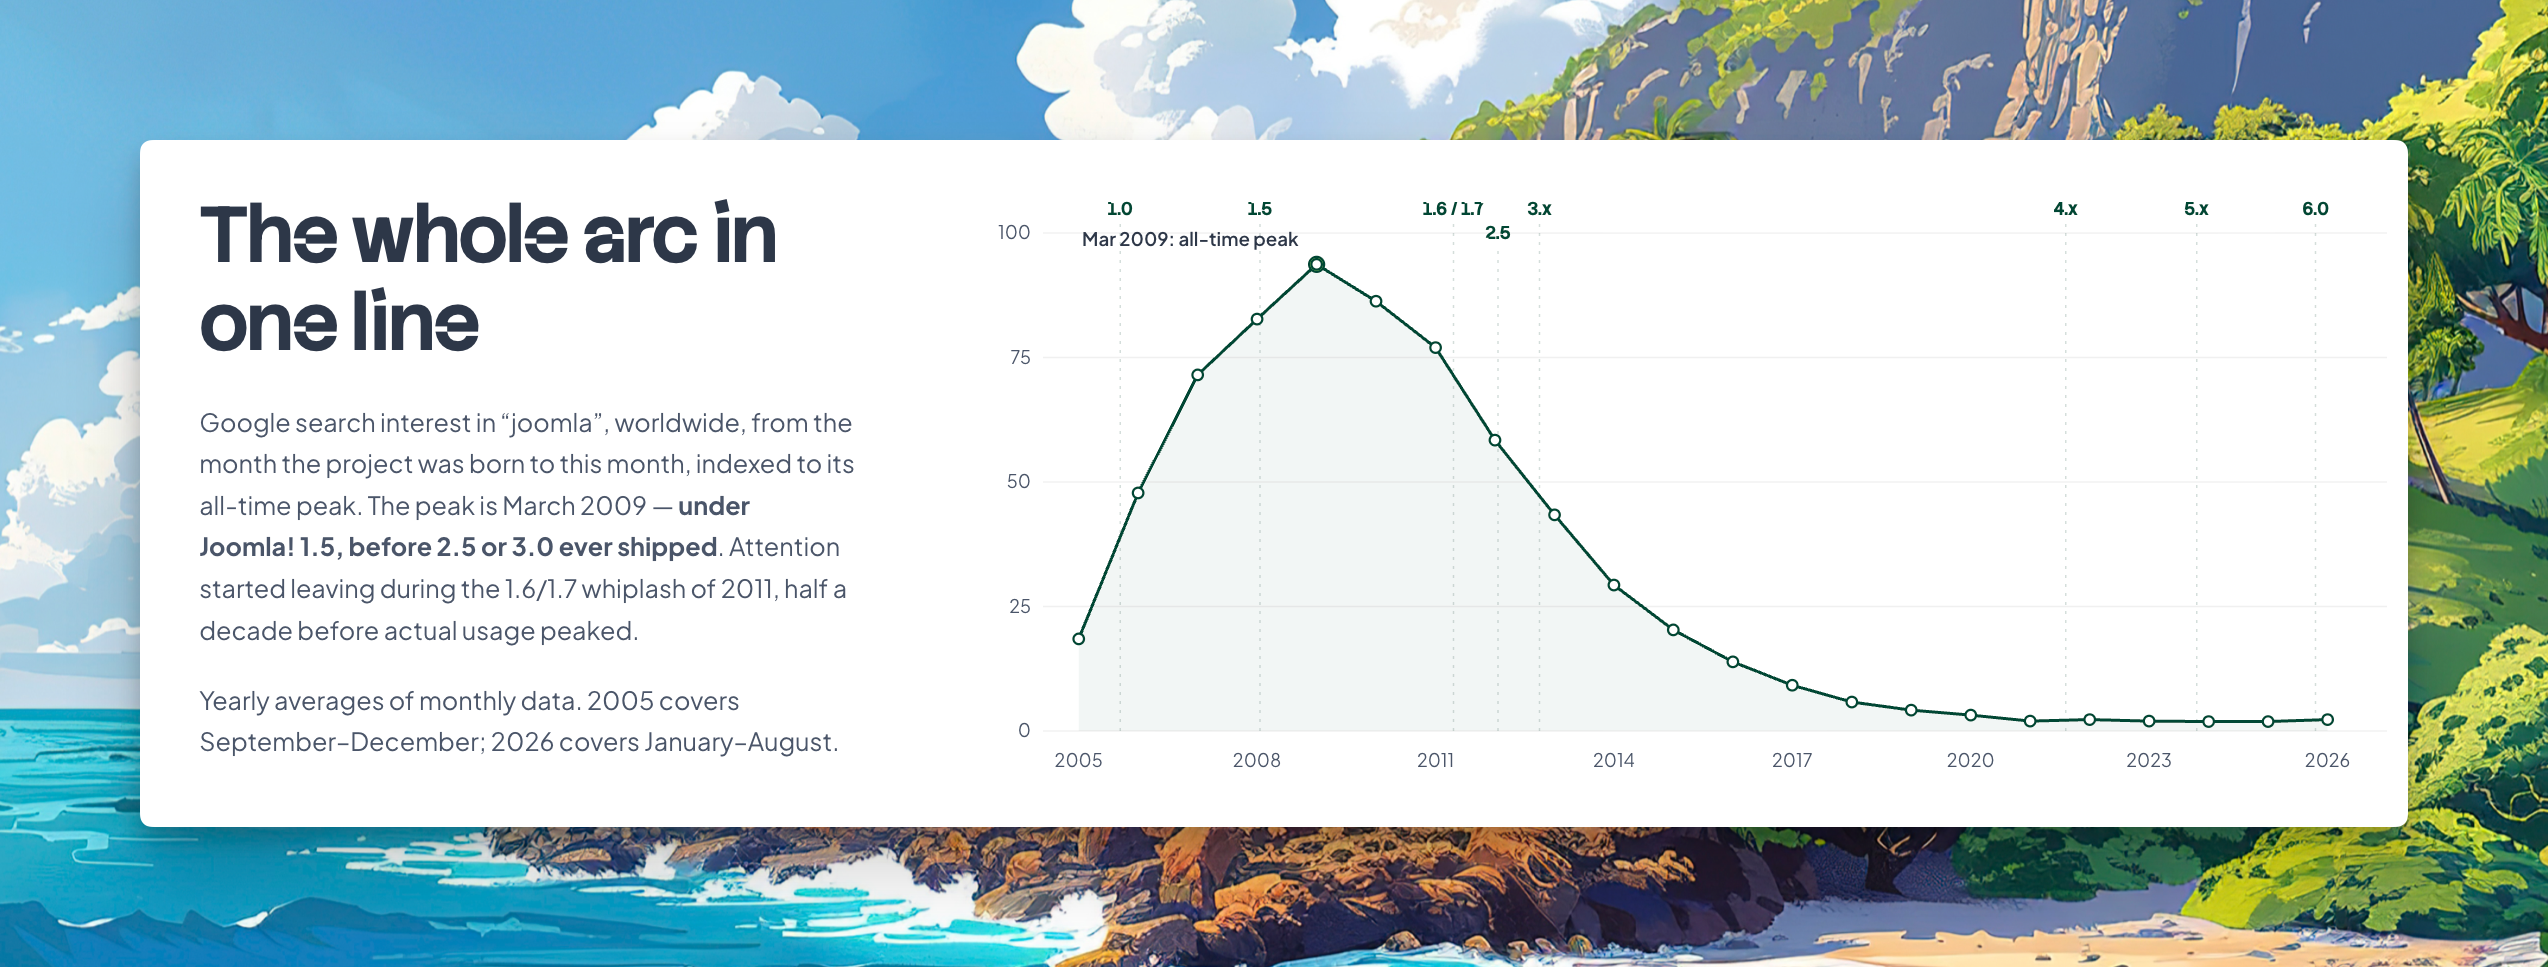Click the '2014' x-axis label
Image resolution: width=2548 pixels, height=967 pixels.
coord(1613,760)
